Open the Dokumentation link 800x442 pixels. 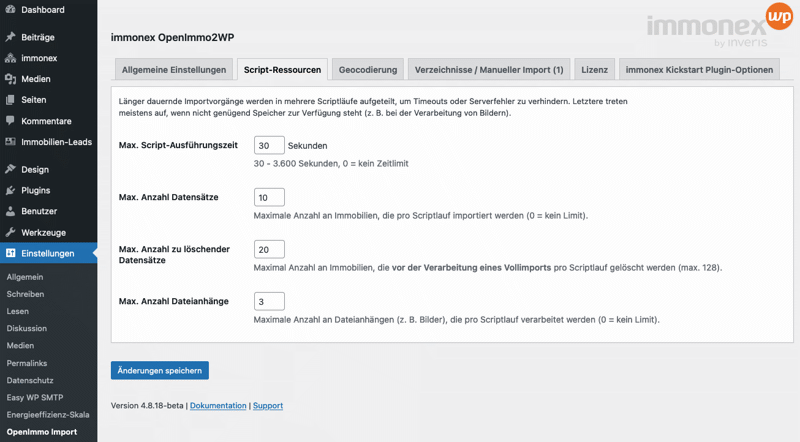coord(218,405)
